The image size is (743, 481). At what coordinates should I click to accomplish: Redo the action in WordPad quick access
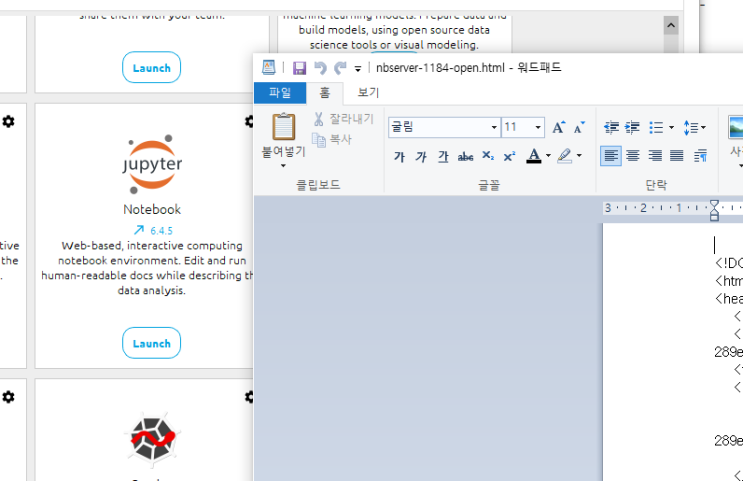(x=340, y=68)
